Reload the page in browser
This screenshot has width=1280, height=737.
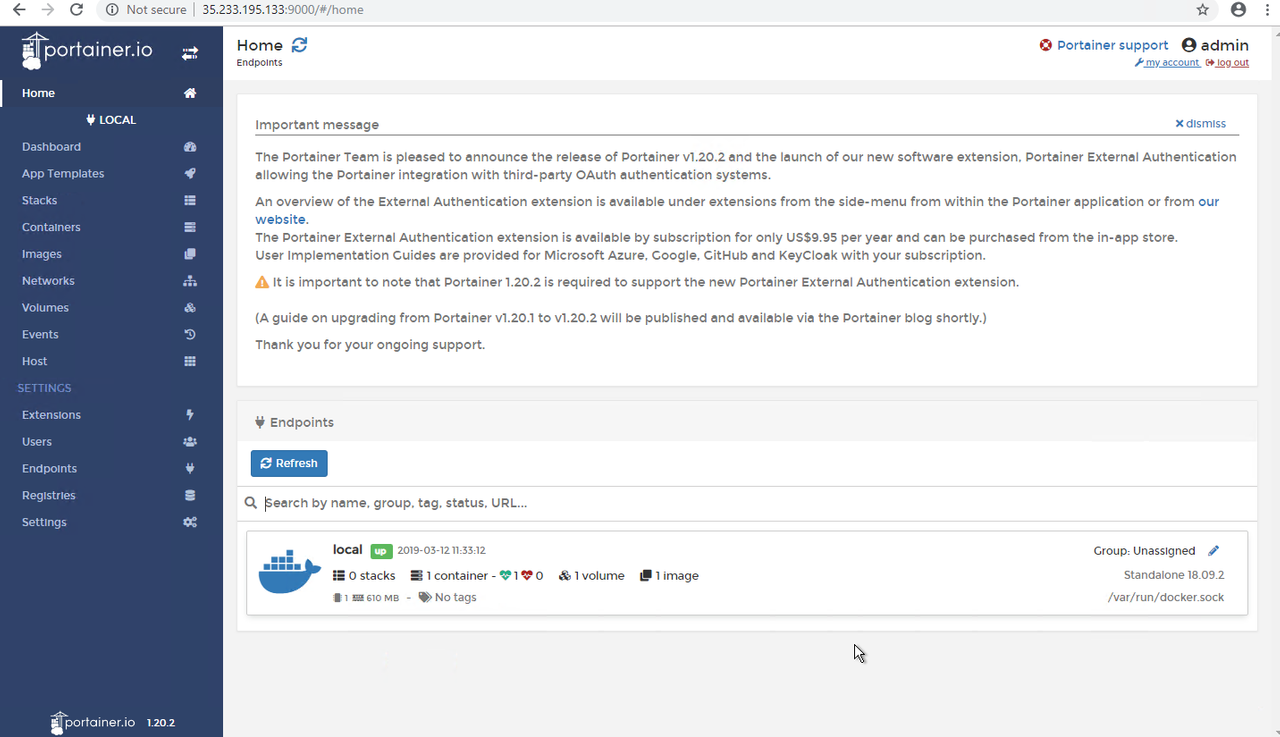[77, 10]
